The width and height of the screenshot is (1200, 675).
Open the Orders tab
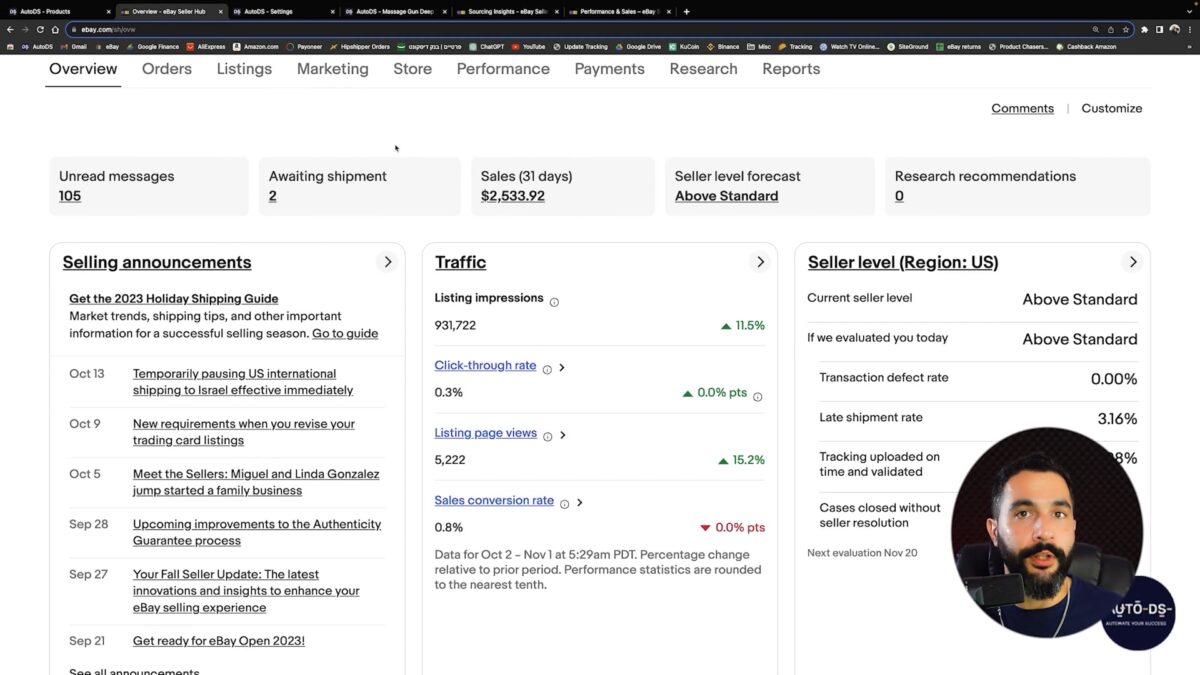(x=167, y=69)
